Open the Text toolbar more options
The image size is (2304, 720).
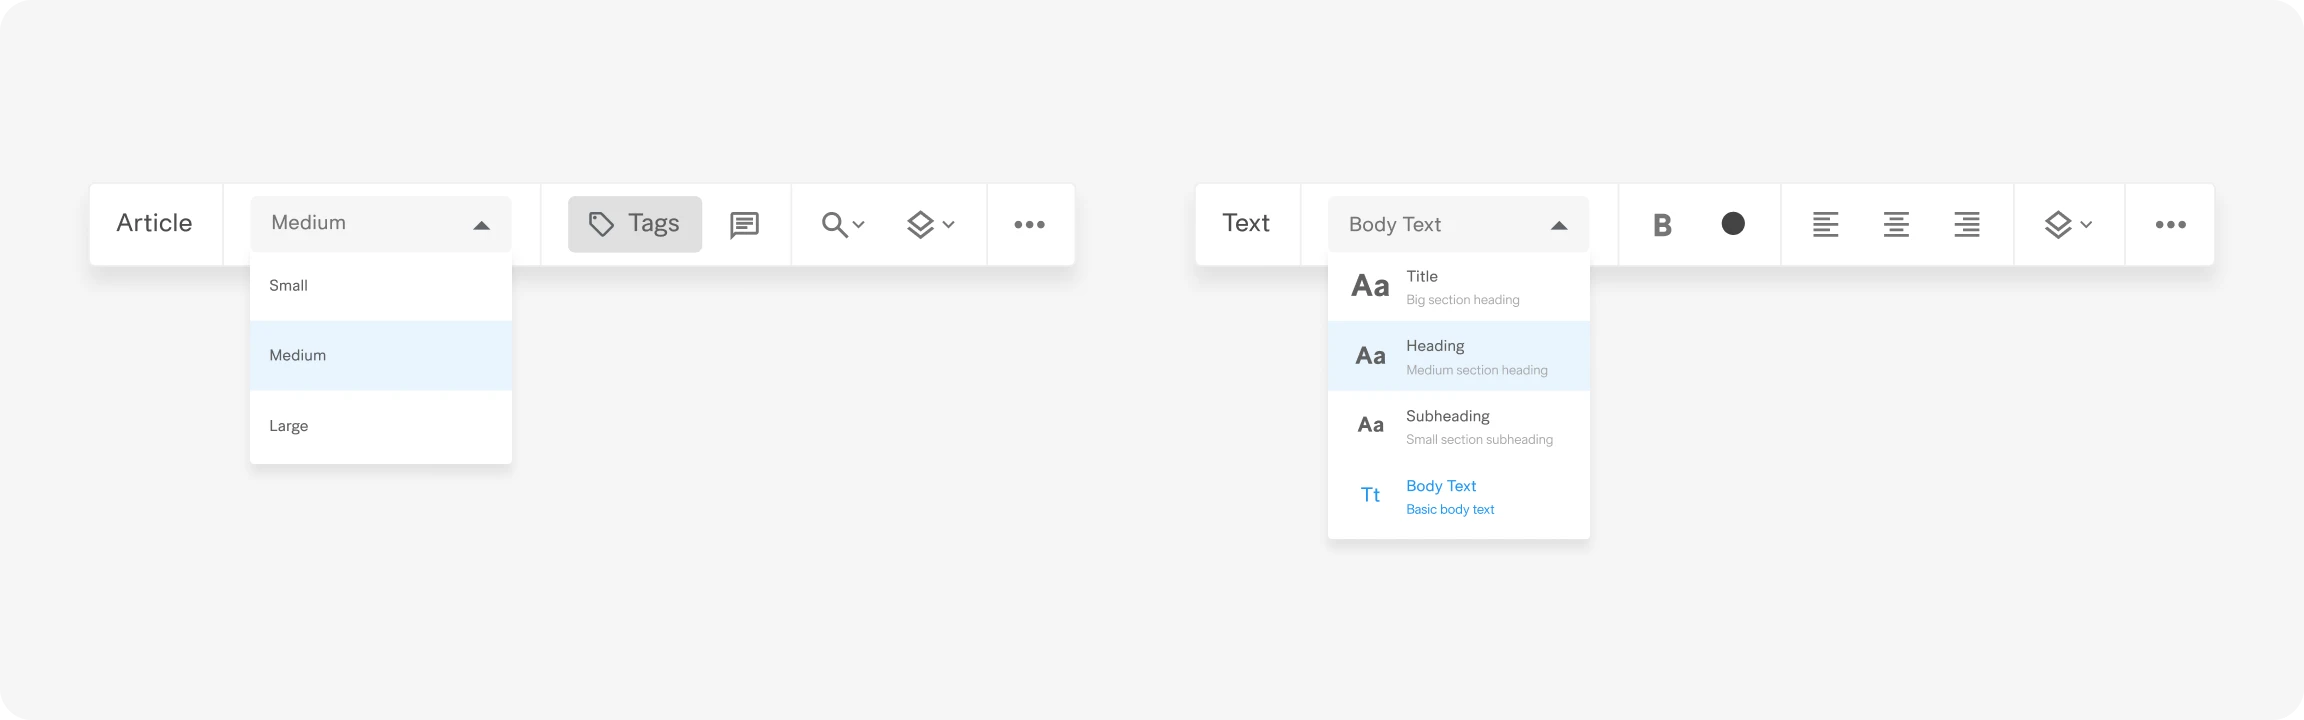[x=2170, y=225]
